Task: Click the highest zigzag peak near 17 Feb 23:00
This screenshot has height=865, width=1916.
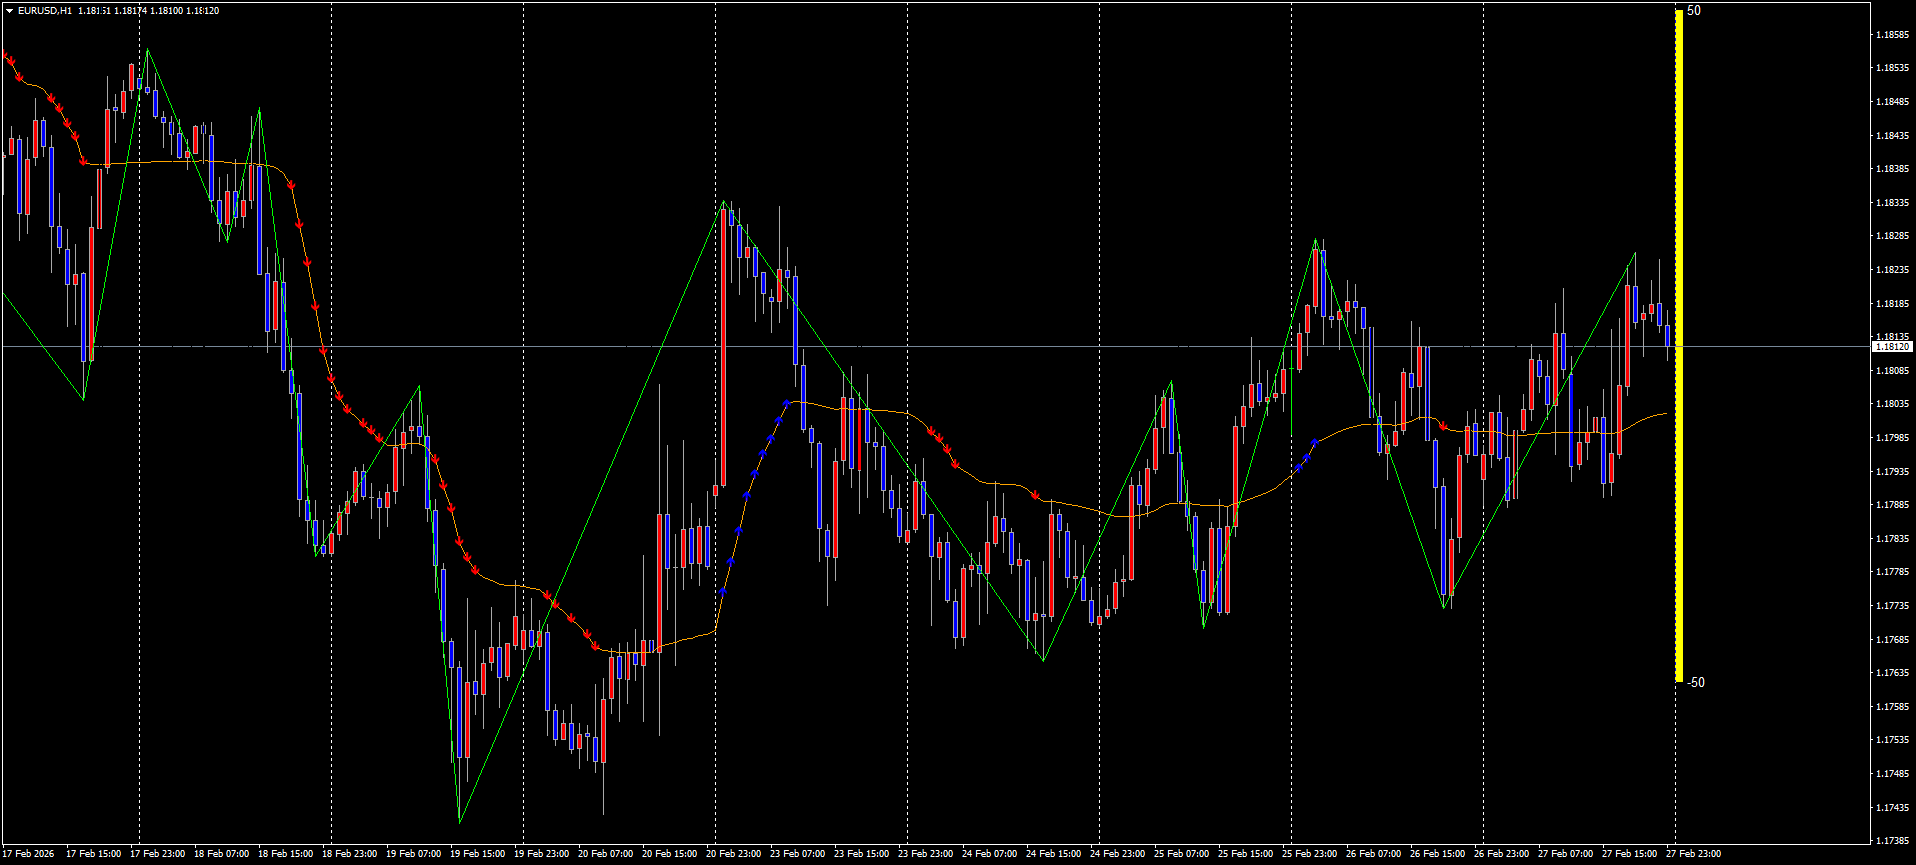Action: 147,51
